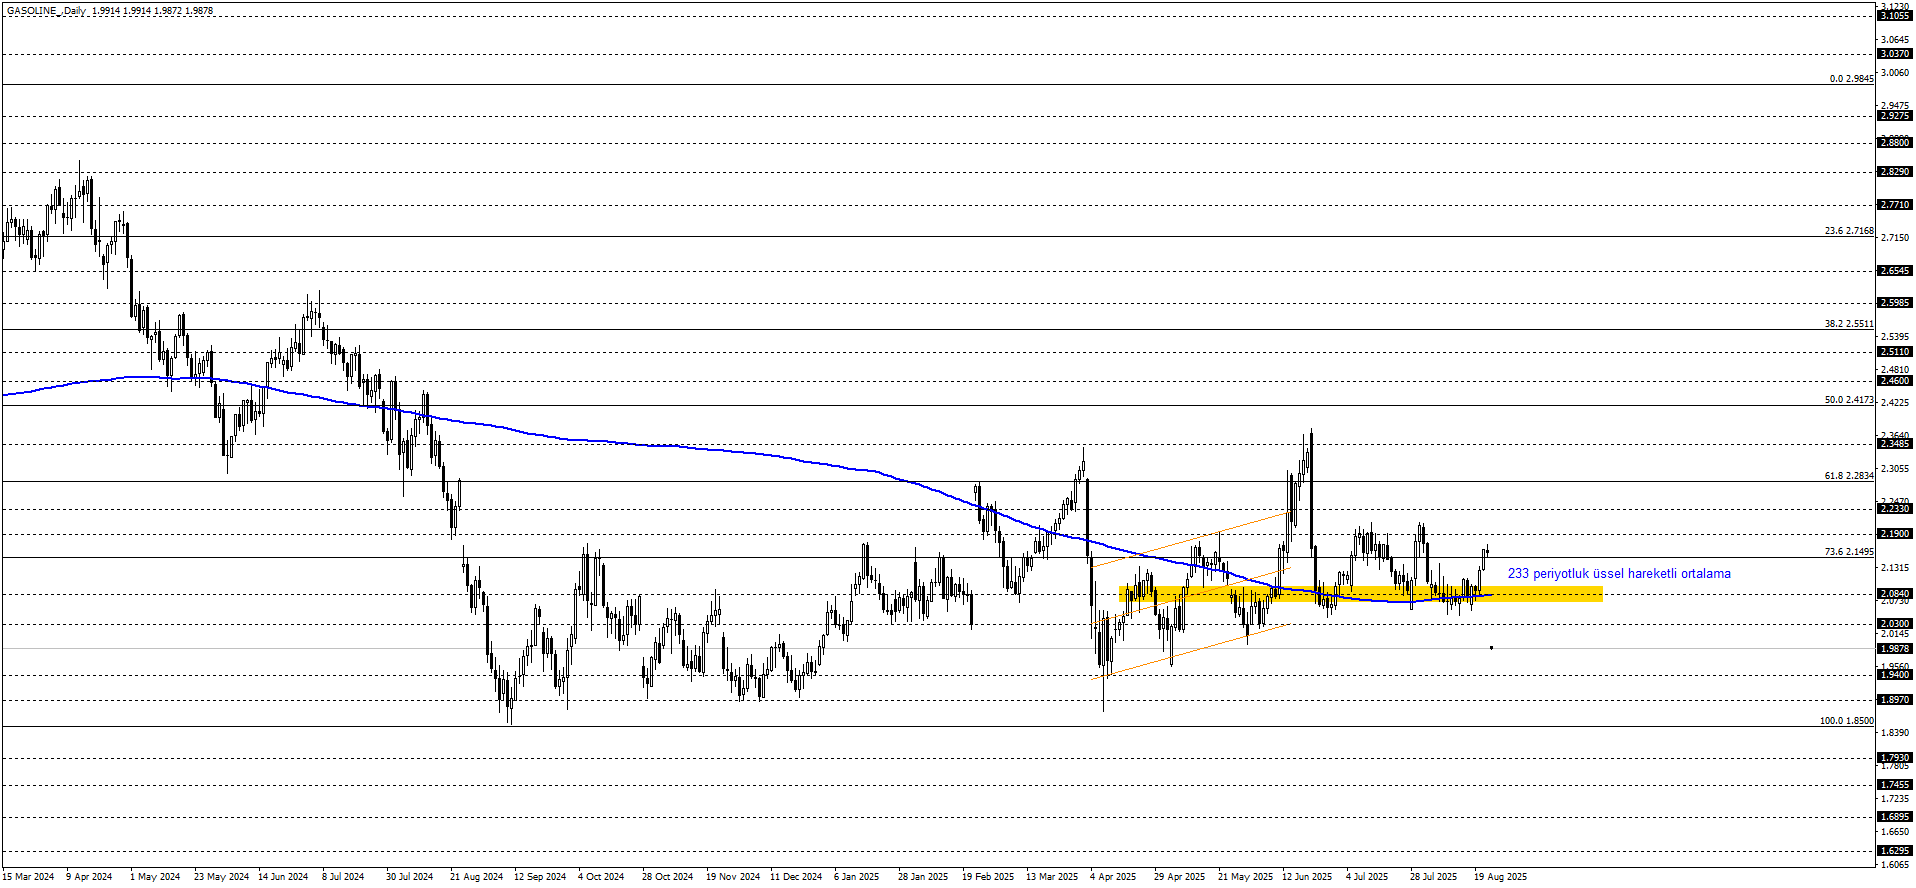Image resolution: width=1916 pixels, height=888 pixels.
Task: Click the 1.8390 price scale value
Action: tap(1895, 733)
